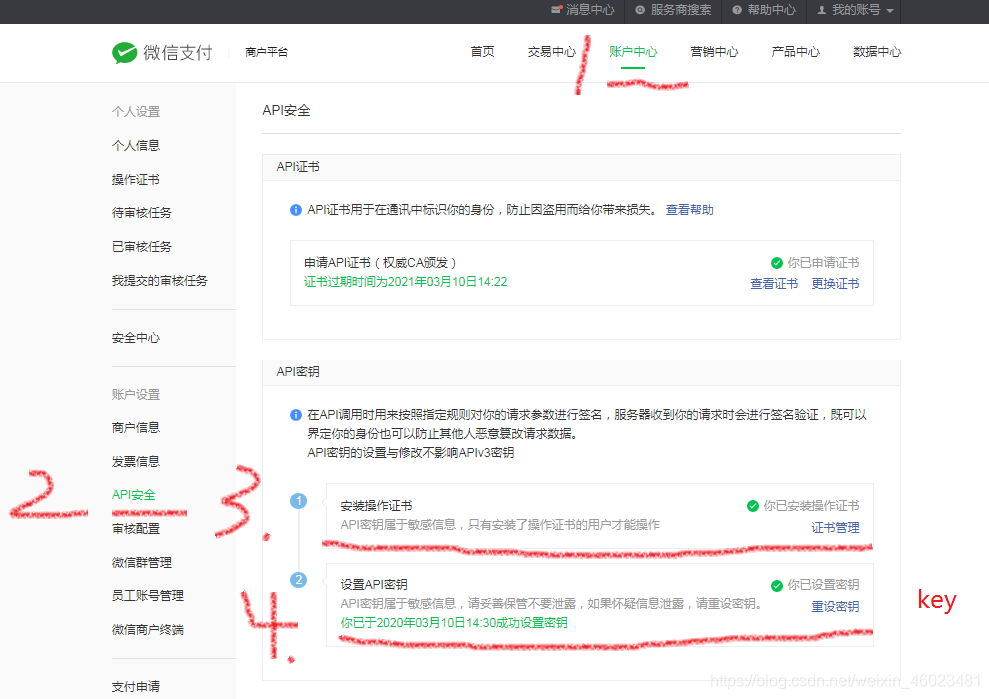This screenshot has width=989, height=699.
Task: Switch to 数据中心 tab
Action: [877, 52]
